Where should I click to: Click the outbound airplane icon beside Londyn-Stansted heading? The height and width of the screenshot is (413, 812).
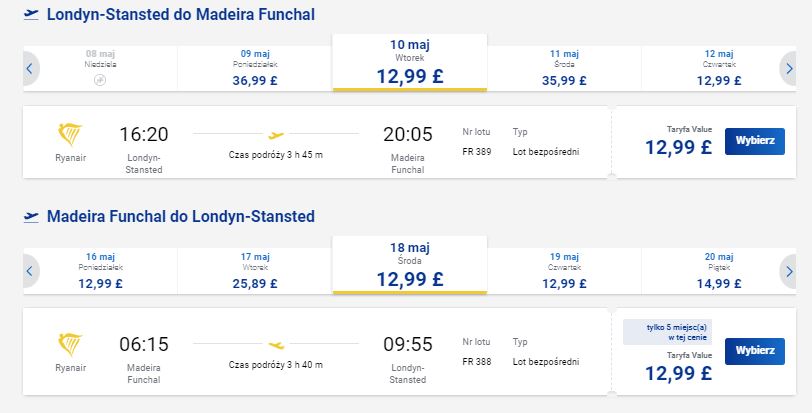coord(32,14)
